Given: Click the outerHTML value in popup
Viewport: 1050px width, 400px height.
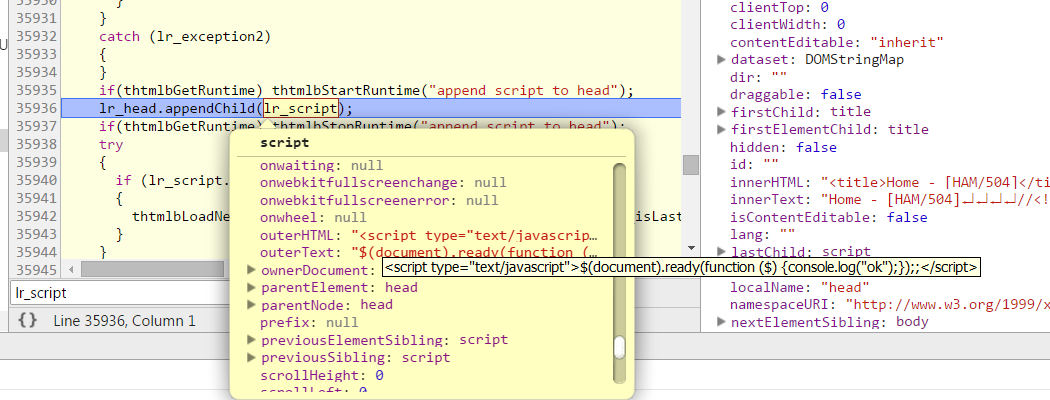Looking at the screenshot, I should point(475,235).
